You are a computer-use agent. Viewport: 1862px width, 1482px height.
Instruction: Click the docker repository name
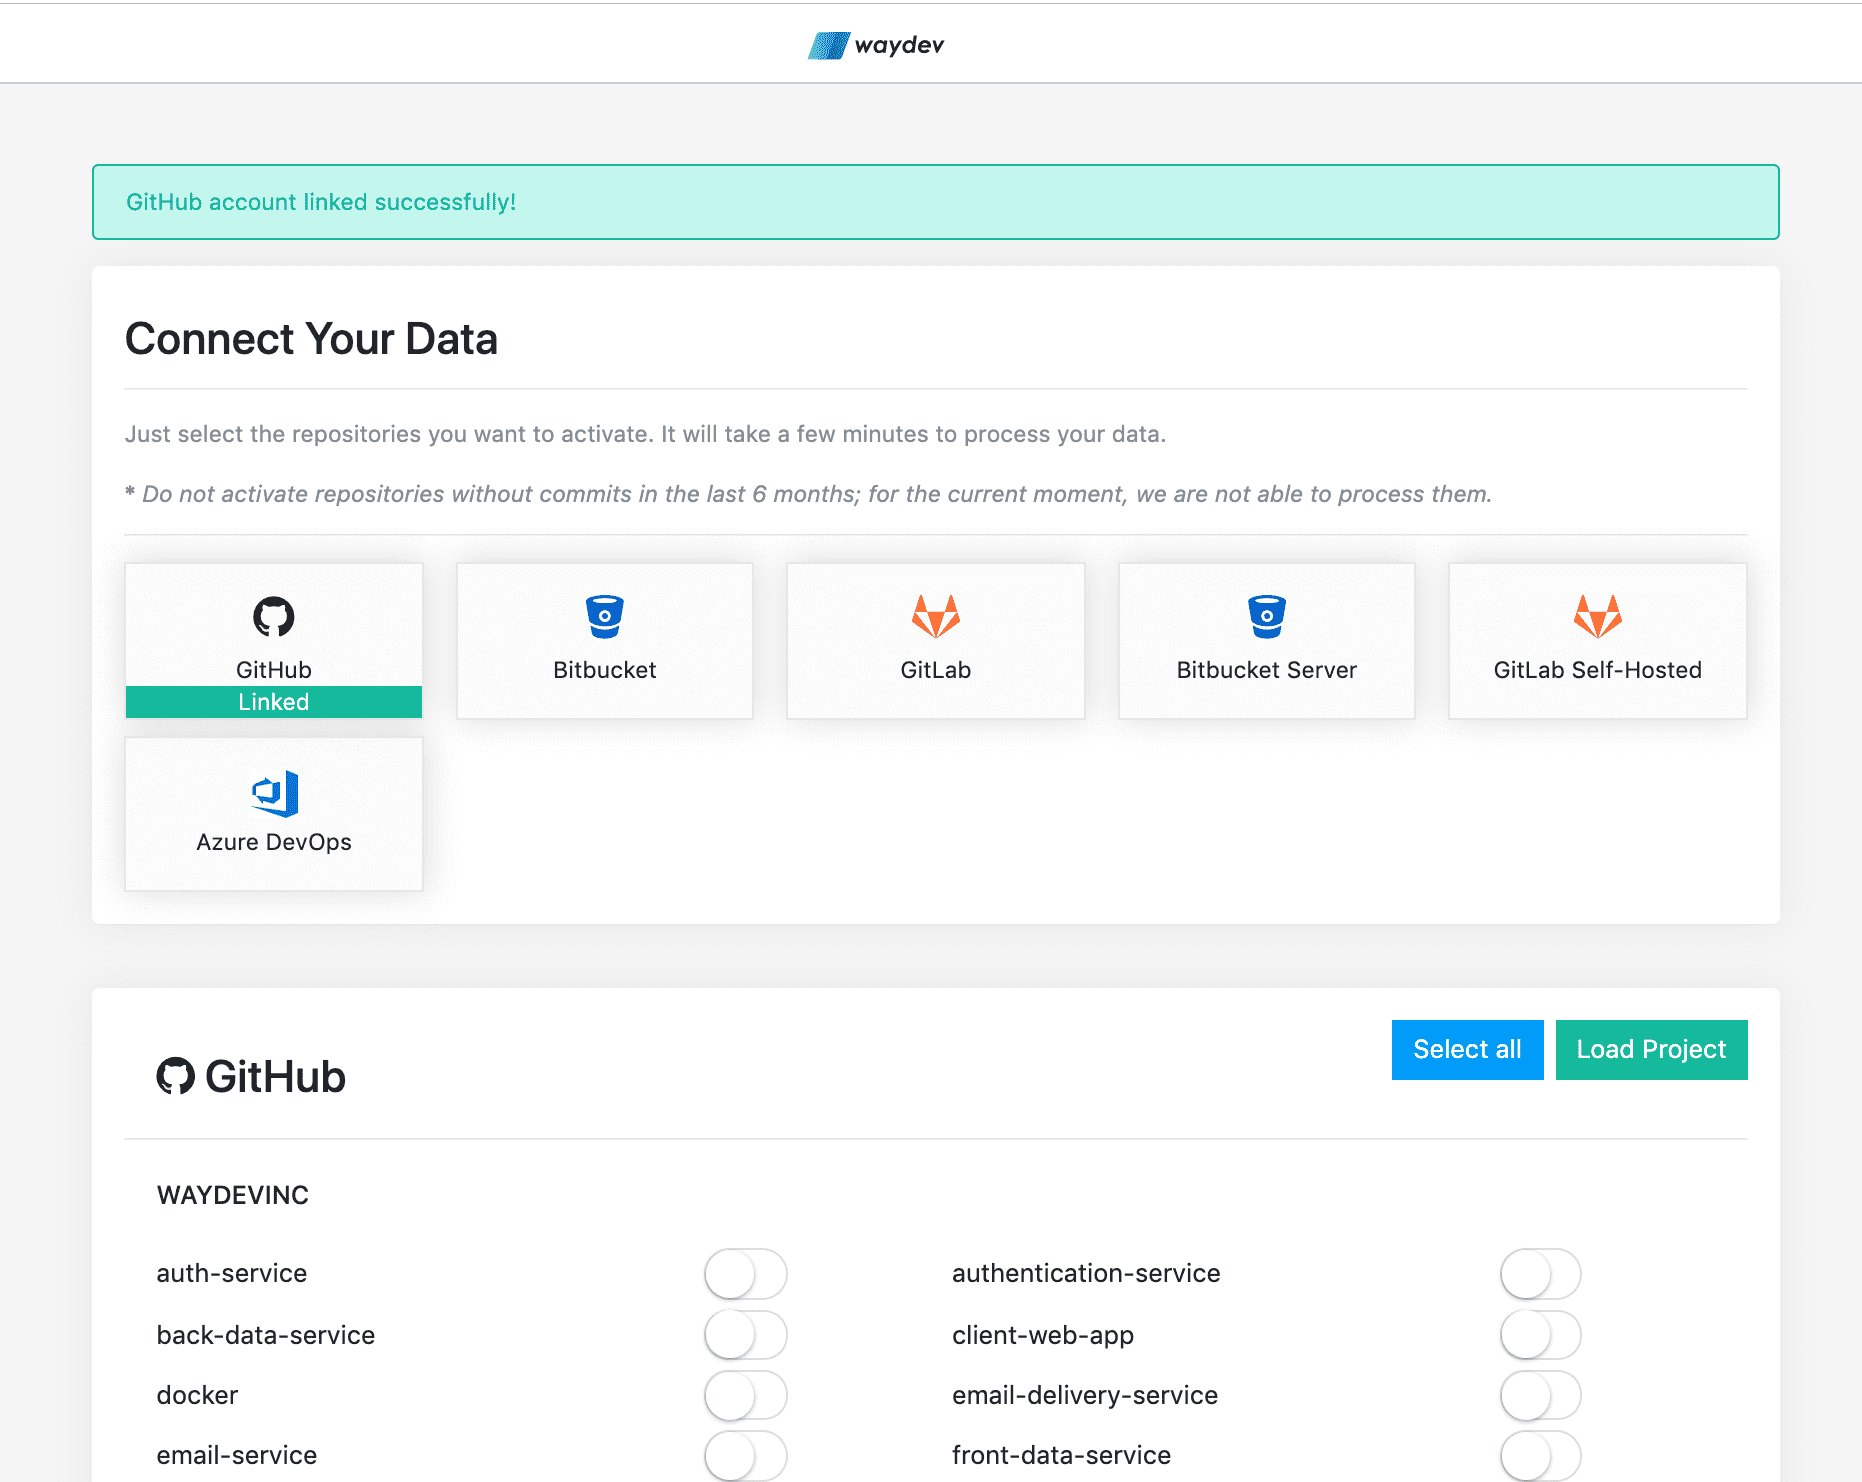(x=198, y=1395)
